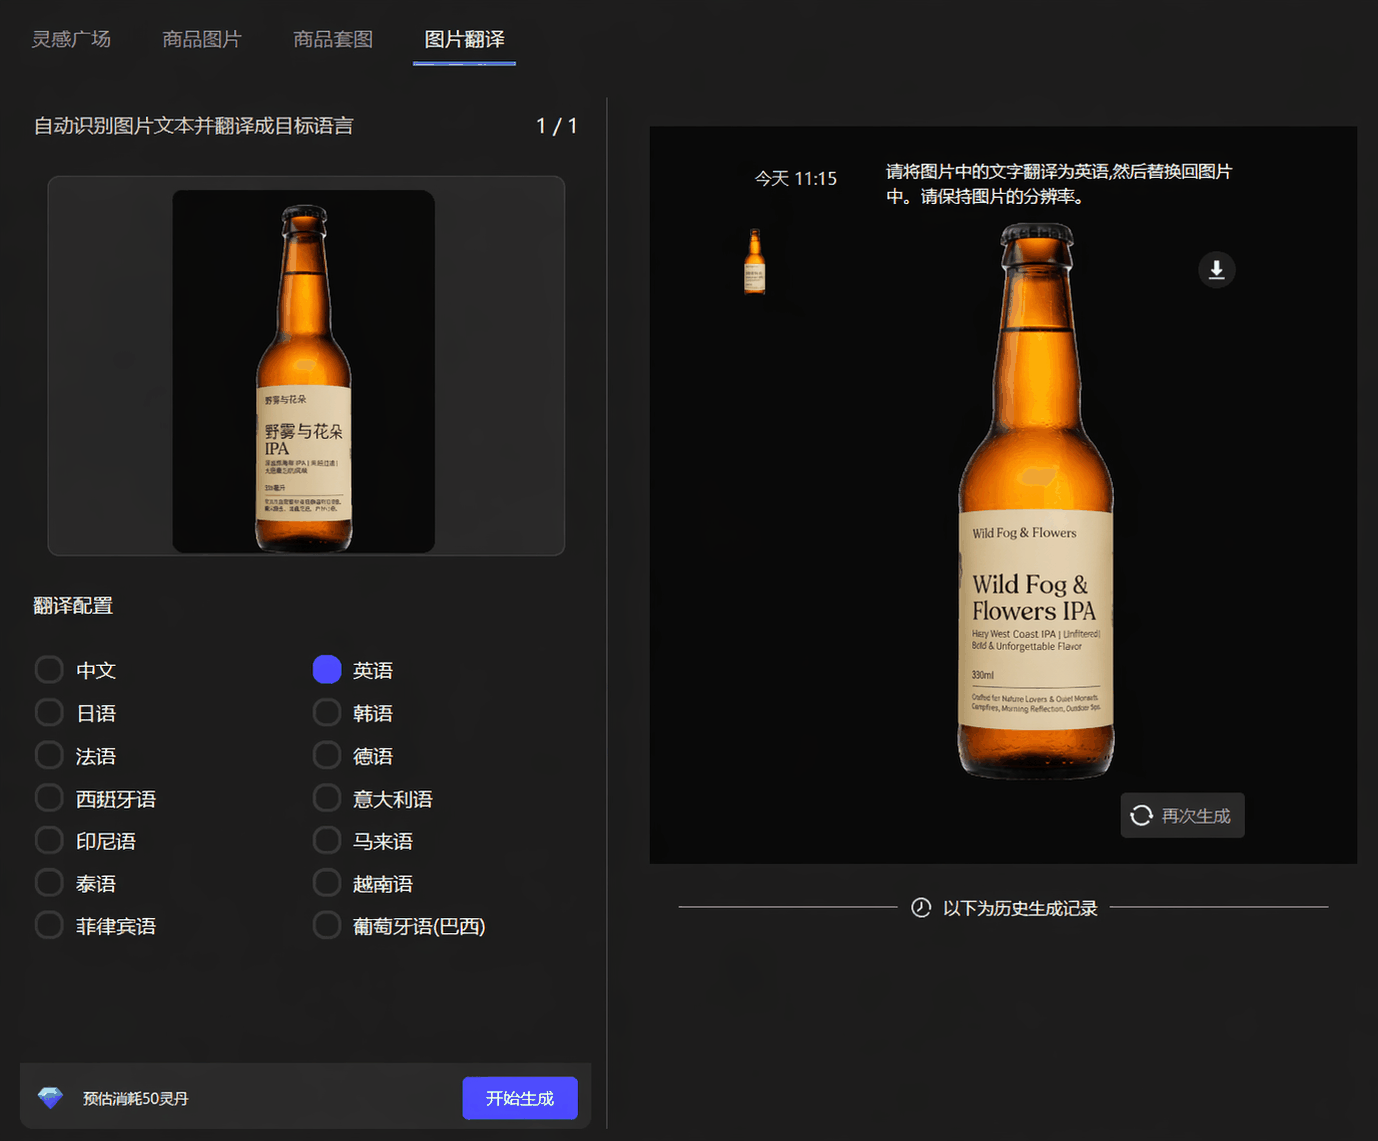Click the refresh icon in 再次生成

(x=1141, y=815)
